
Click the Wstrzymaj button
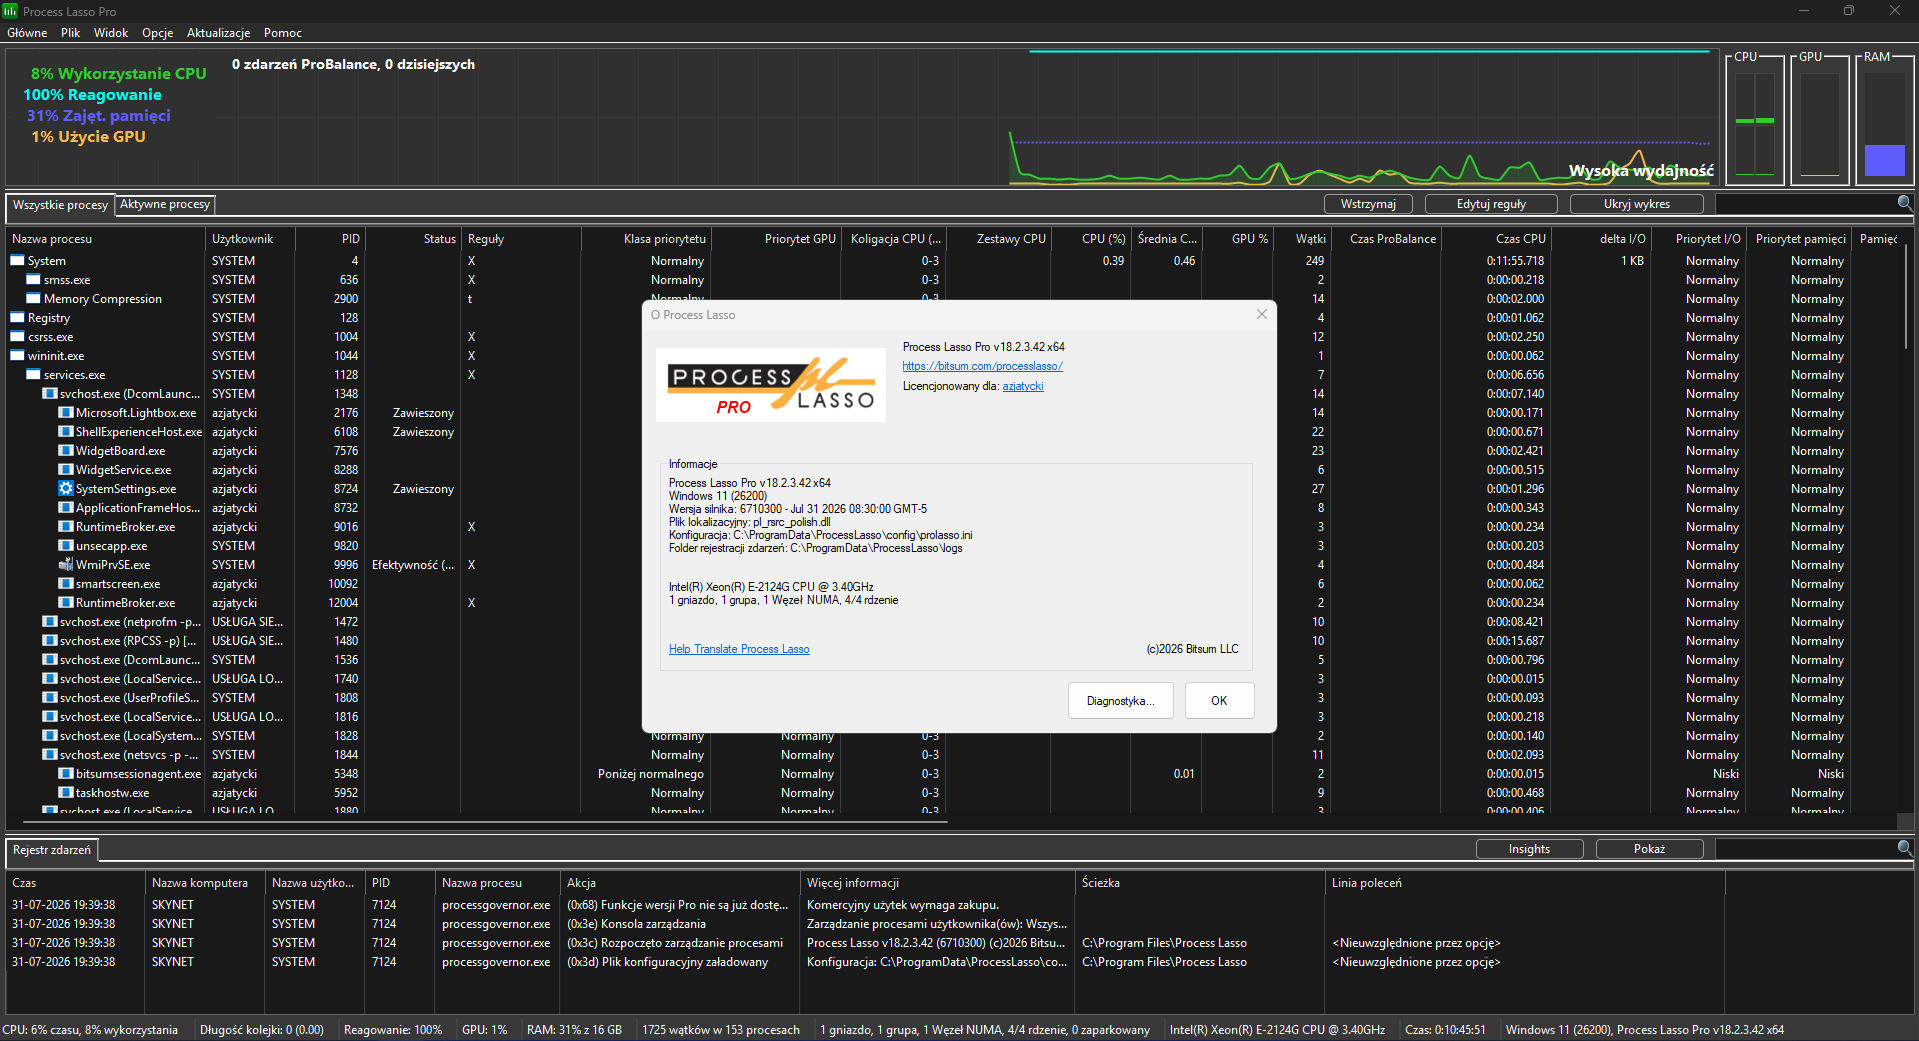click(x=1368, y=204)
